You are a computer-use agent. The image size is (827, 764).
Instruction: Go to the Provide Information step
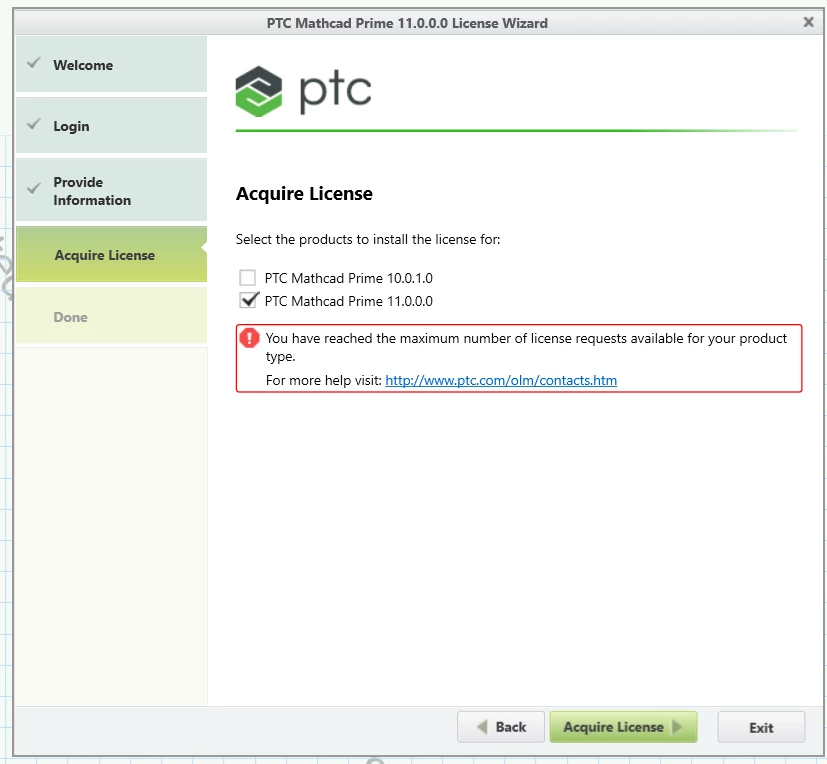pos(111,190)
